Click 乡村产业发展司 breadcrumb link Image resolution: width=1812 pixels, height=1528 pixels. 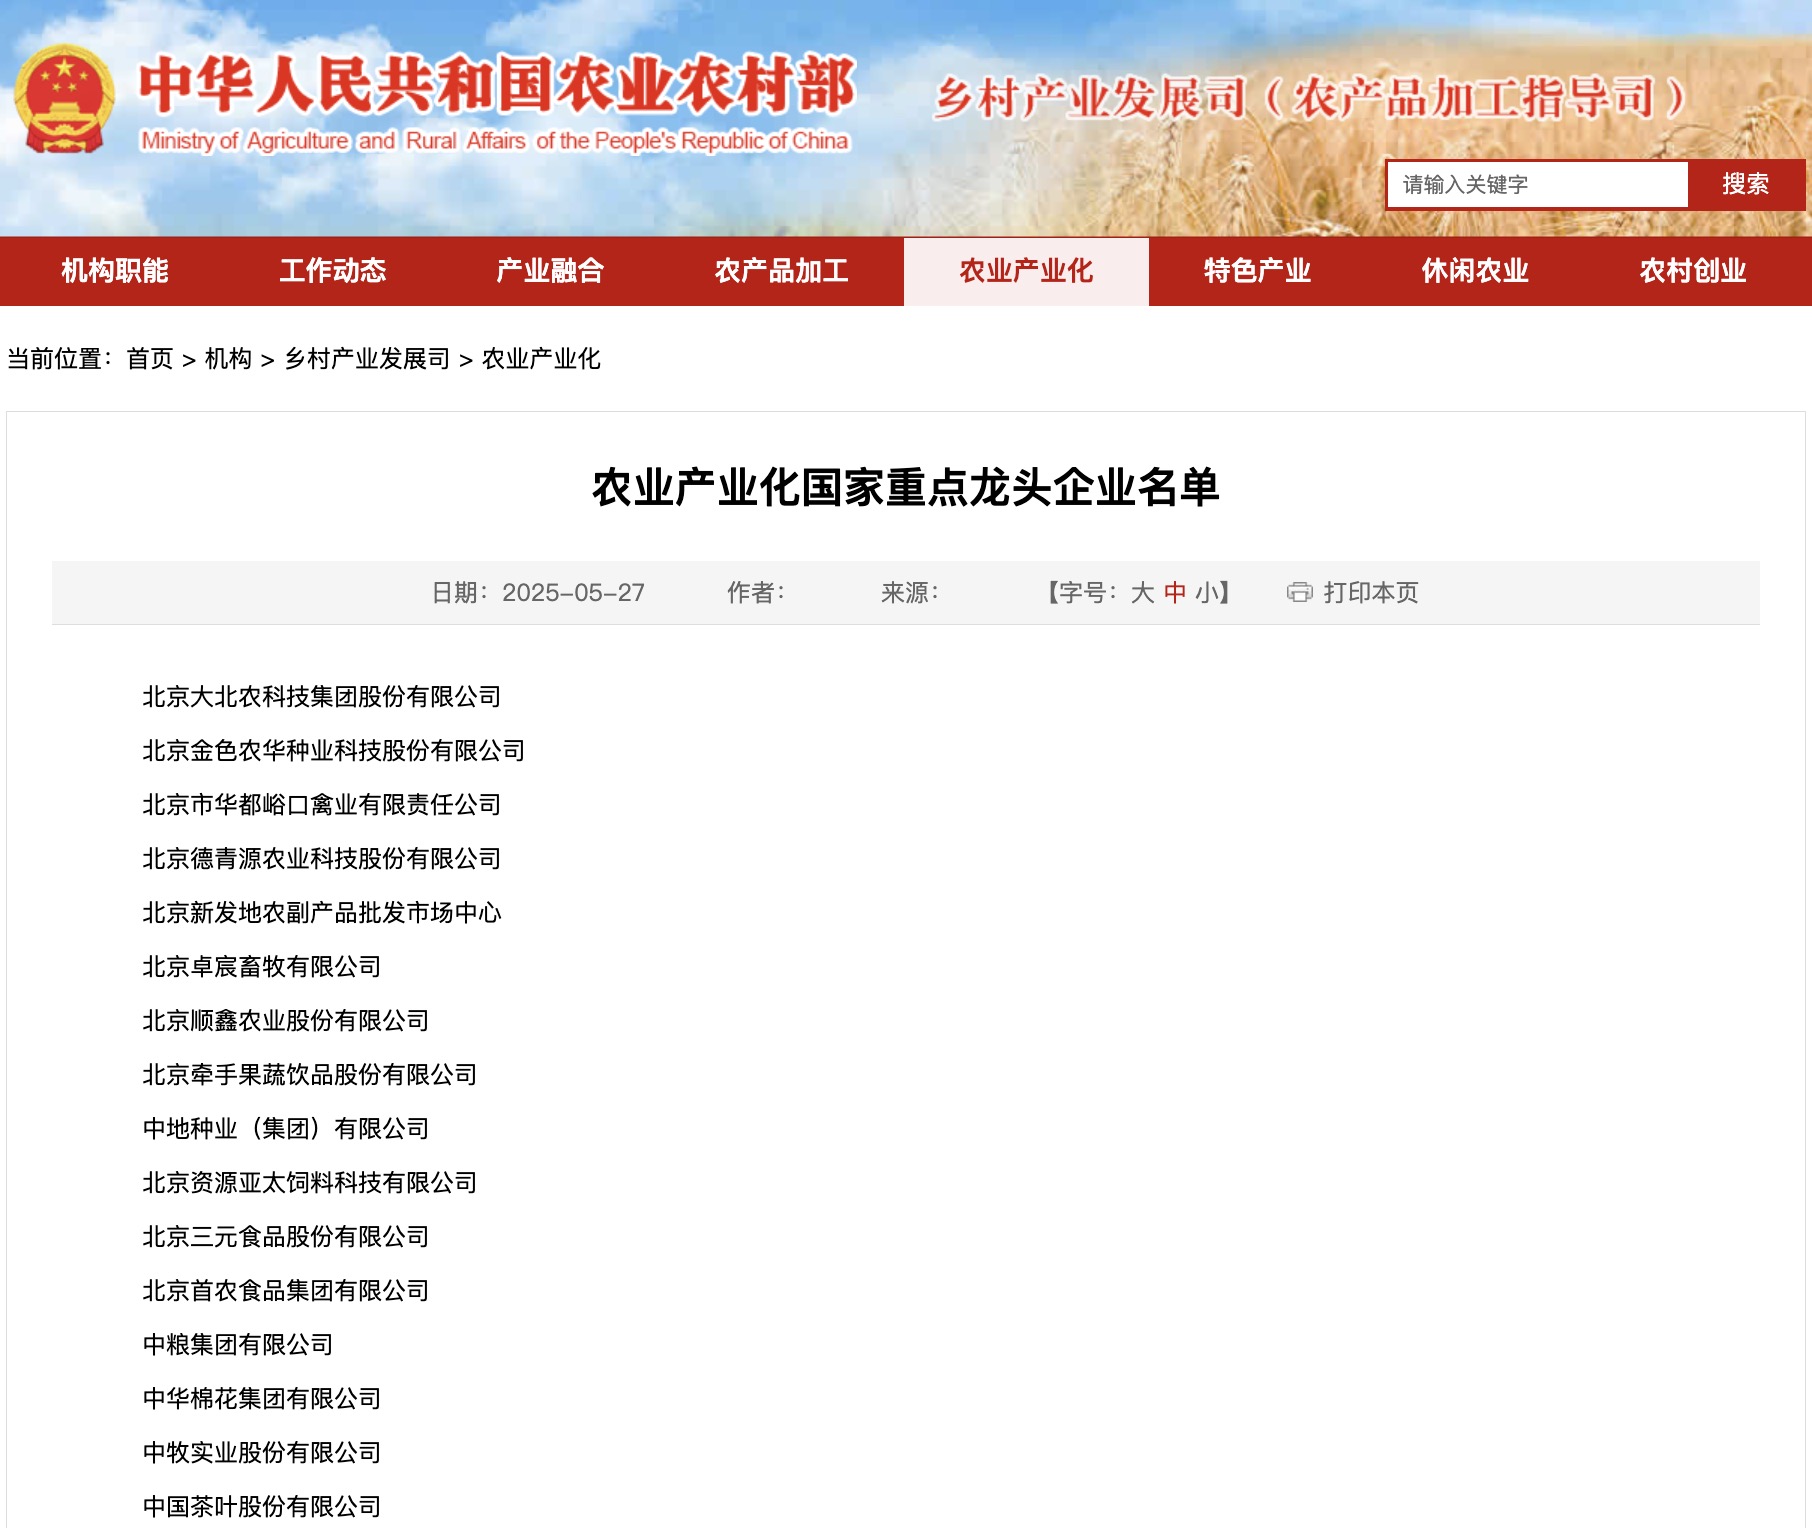tap(367, 359)
